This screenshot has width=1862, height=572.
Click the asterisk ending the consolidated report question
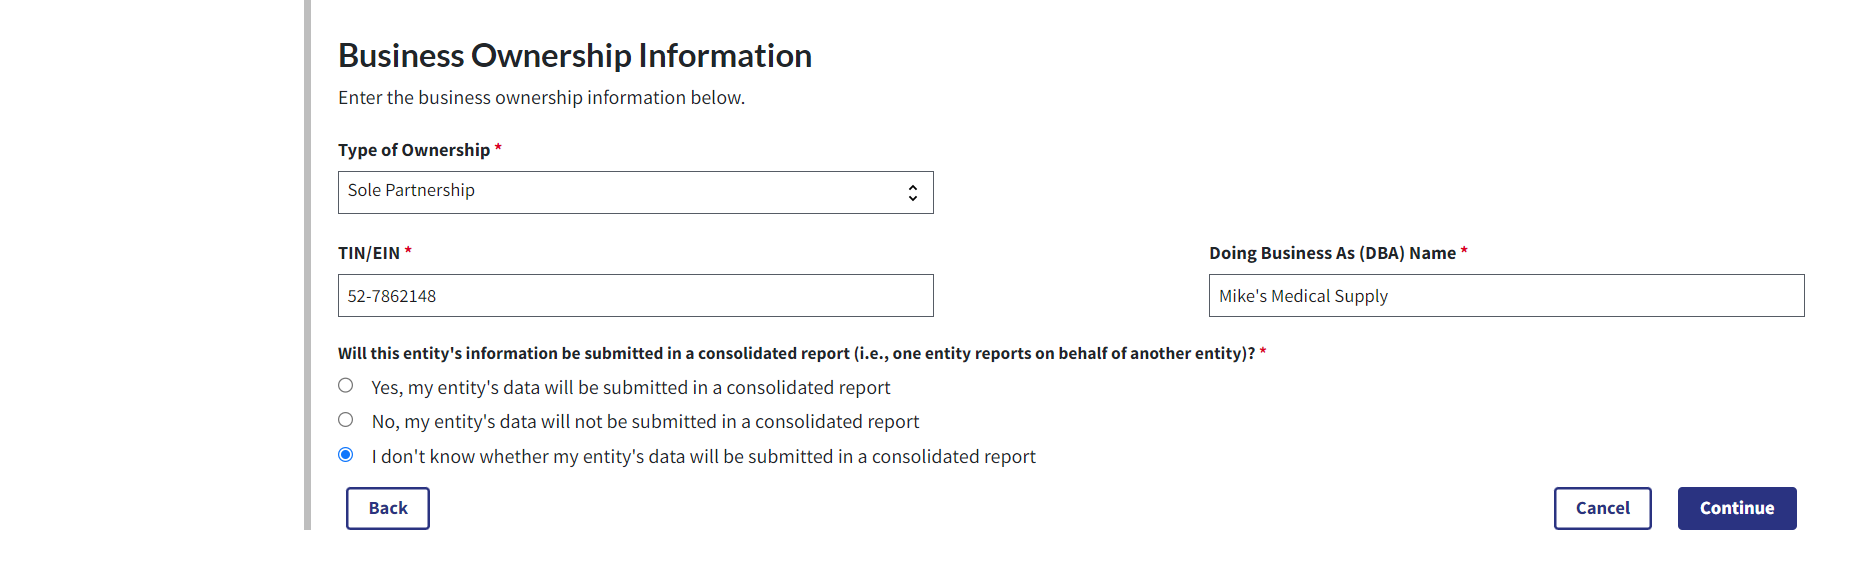tap(1263, 351)
